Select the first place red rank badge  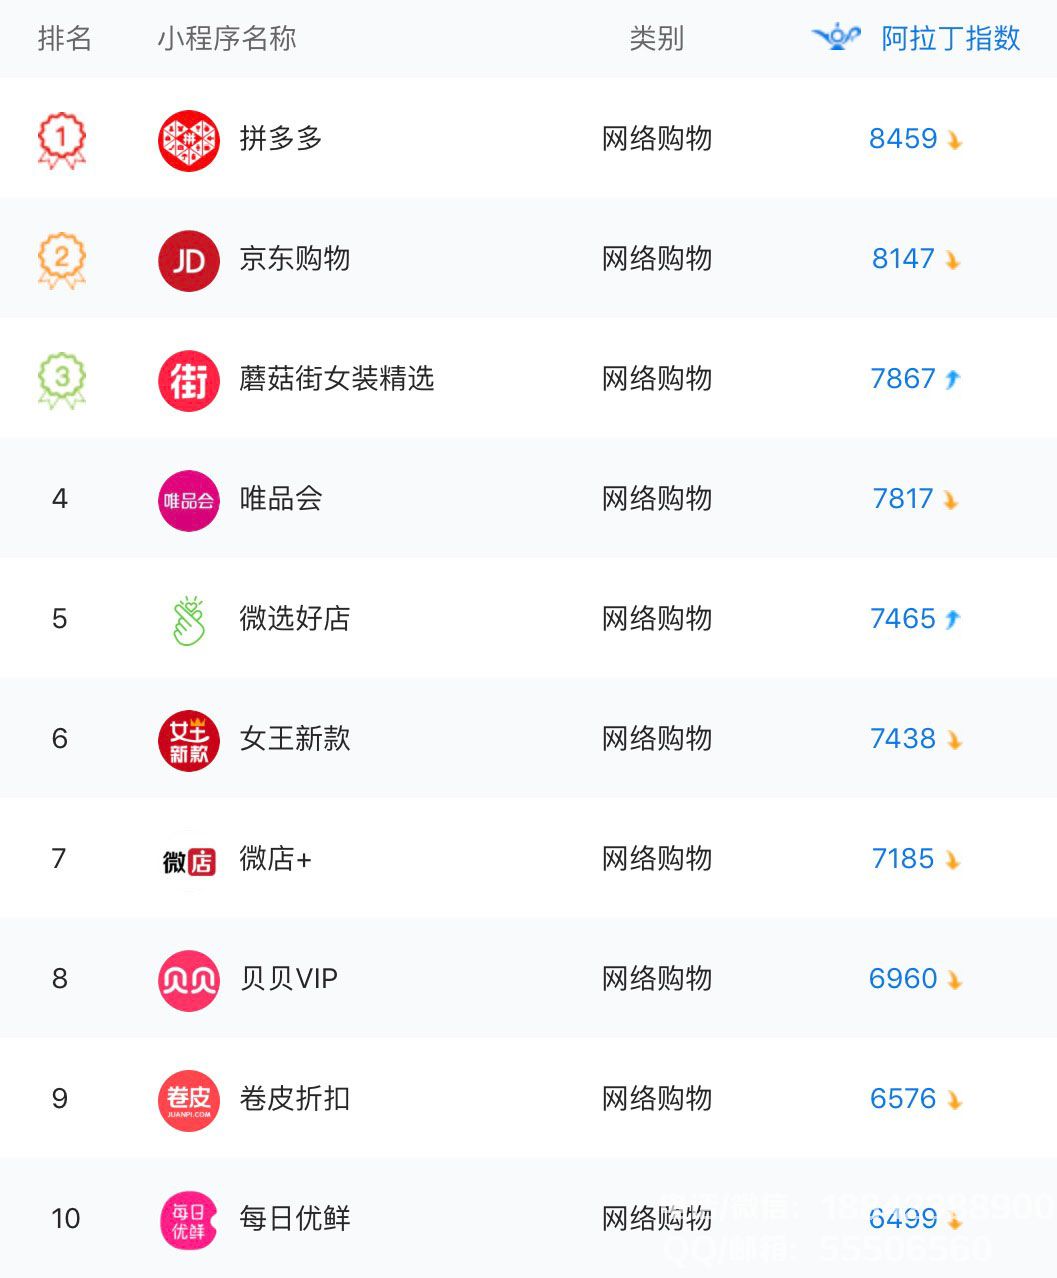click(x=62, y=139)
